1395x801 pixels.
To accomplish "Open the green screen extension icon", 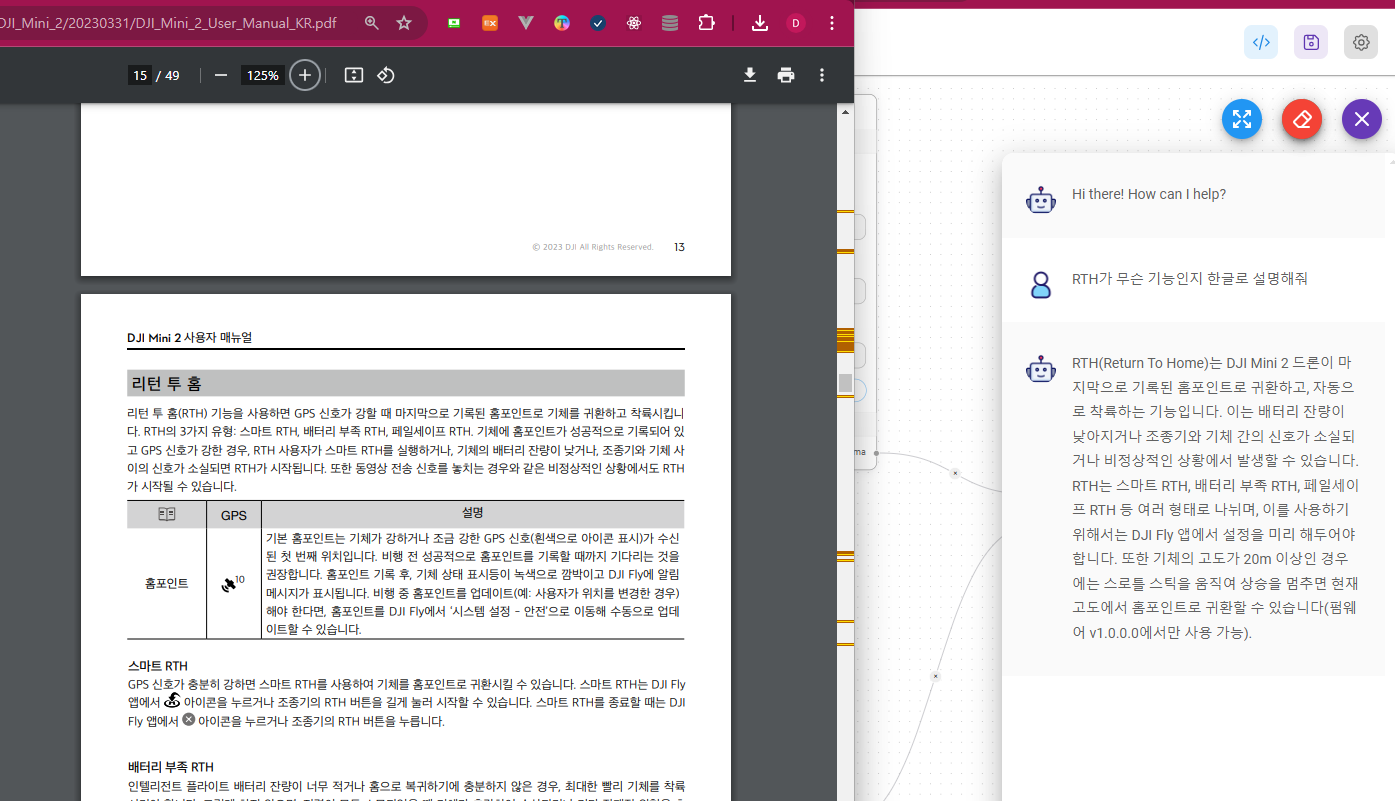I will [x=454, y=23].
